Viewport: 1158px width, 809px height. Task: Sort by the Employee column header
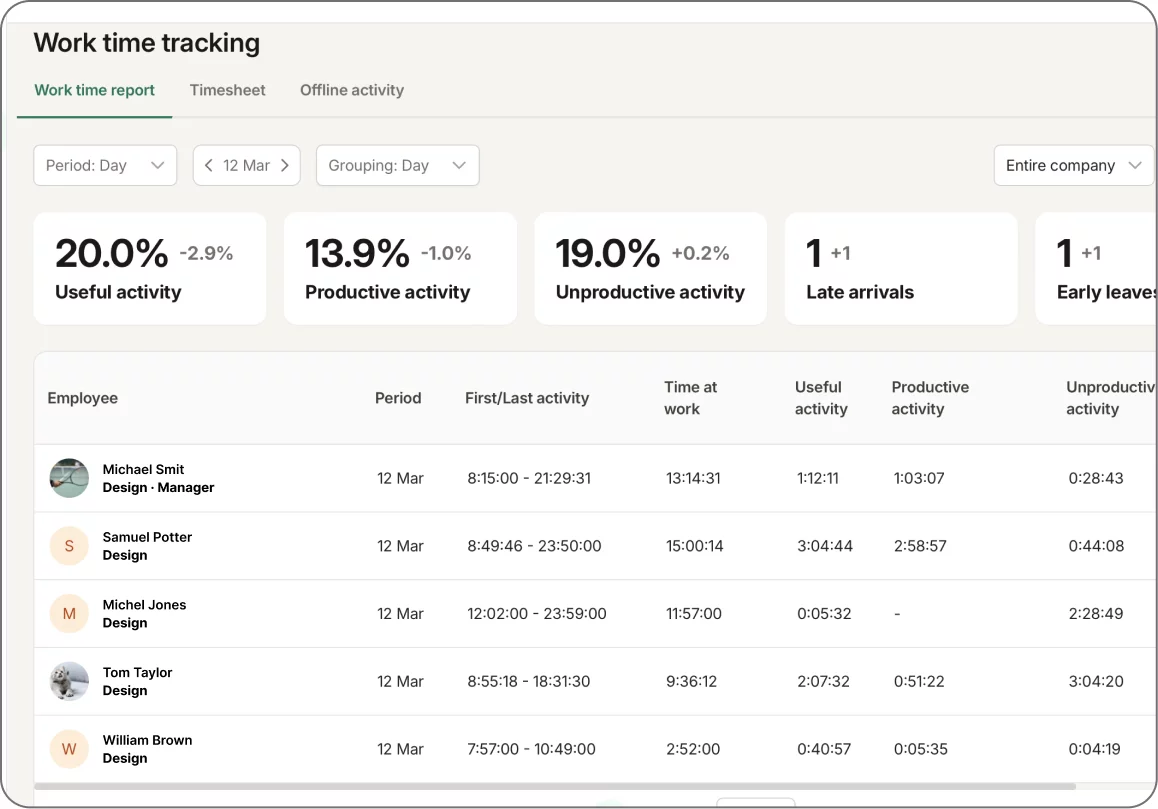coord(83,398)
